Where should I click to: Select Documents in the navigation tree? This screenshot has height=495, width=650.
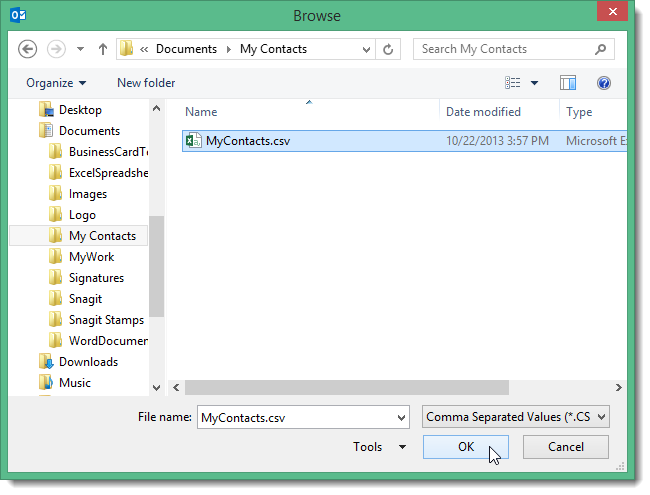point(89,131)
